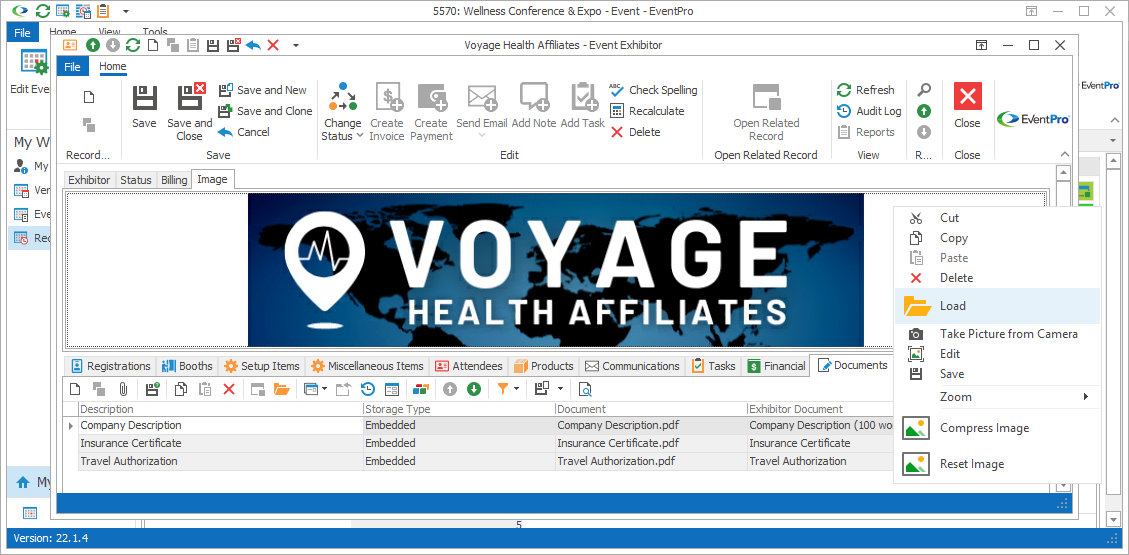Open Registrations tab

tap(111, 366)
